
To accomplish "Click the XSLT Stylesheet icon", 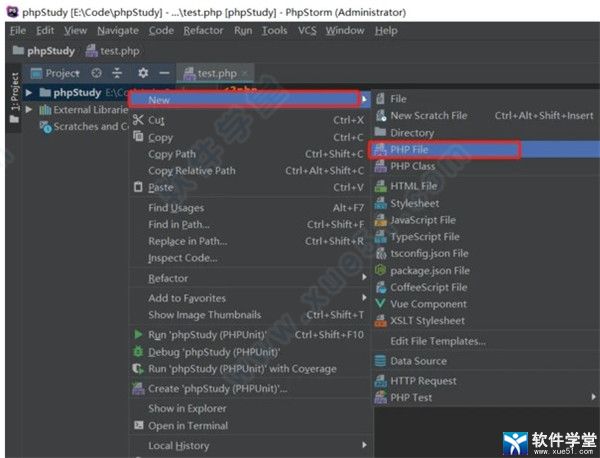I will pos(380,321).
